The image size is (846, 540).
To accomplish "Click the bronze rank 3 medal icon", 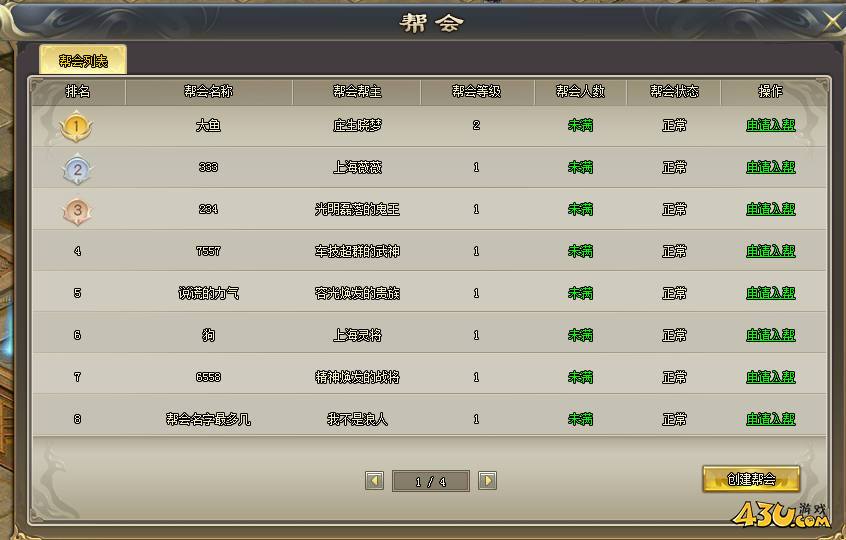I will click(78, 210).
